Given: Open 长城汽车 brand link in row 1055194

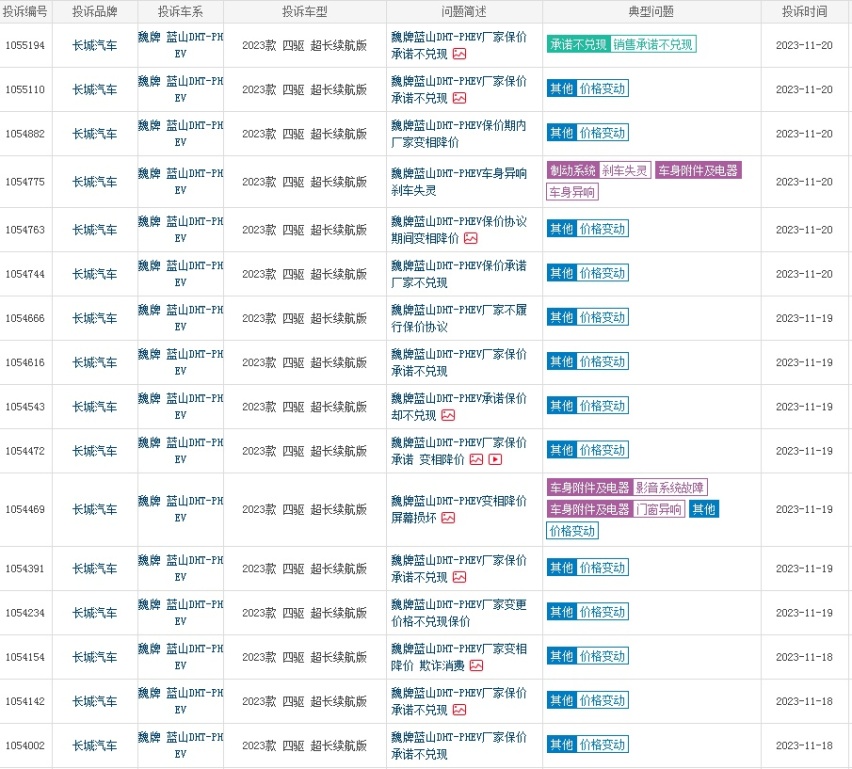Looking at the screenshot, I should pyautogui.click(x=95, y=46).
